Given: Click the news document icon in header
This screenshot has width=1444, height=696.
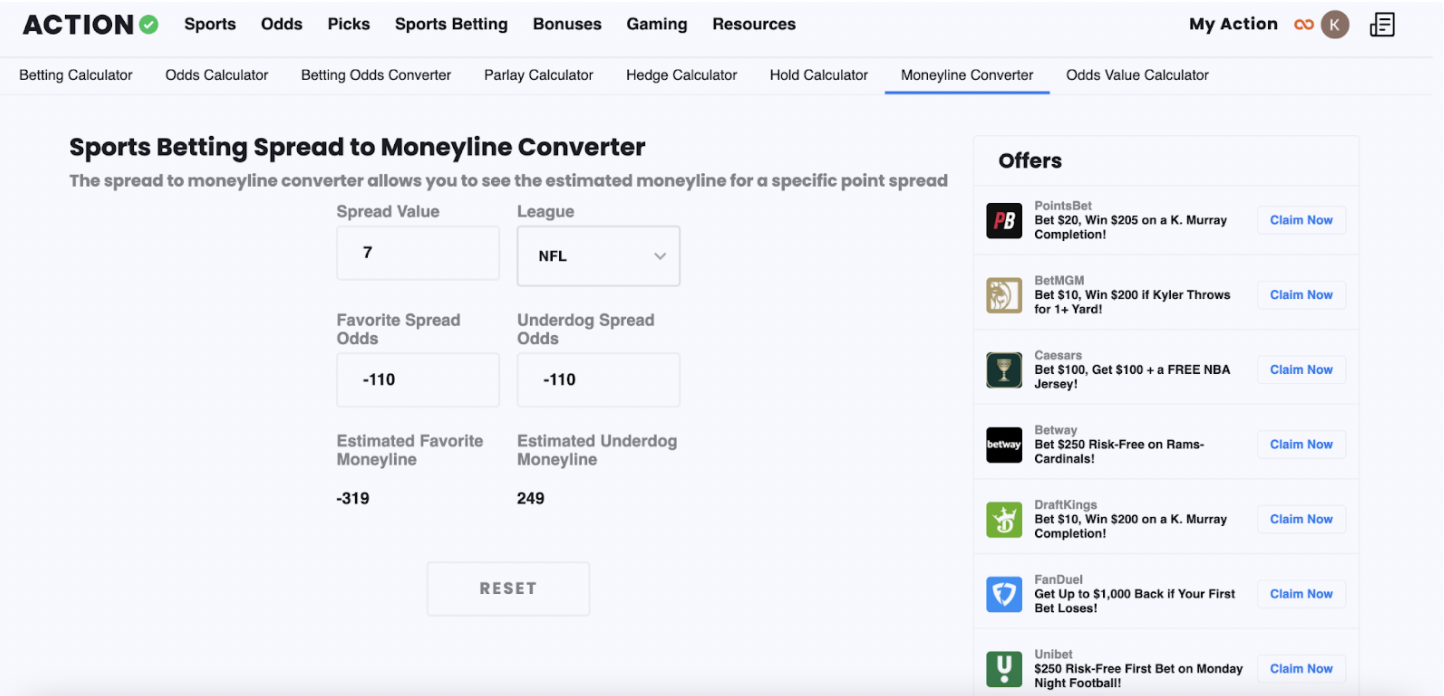Looking at the screenshot, I should click(x=1382, y=25).
